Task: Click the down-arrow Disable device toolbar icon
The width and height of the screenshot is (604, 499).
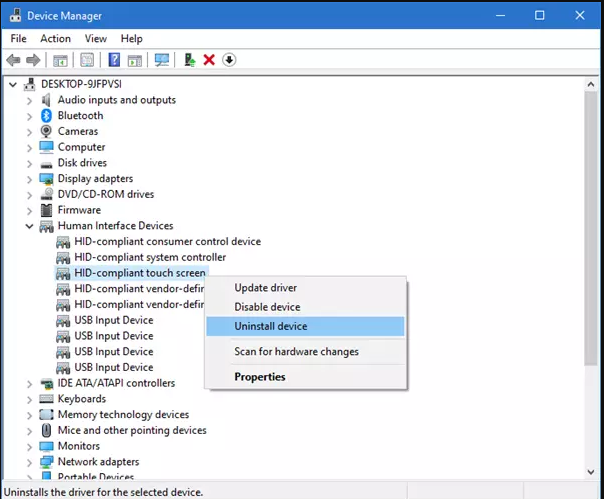Action: click(x=229, y=60)
